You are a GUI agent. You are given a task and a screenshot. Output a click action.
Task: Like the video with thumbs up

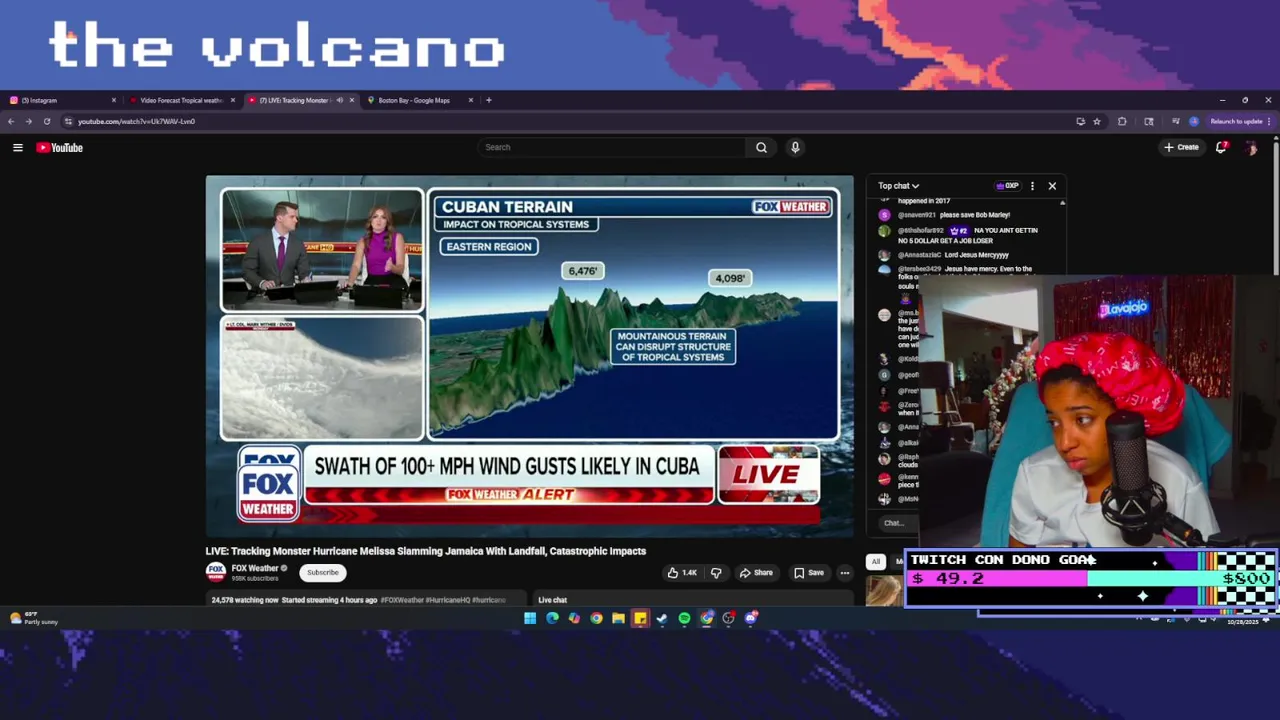tap(683, 573)
